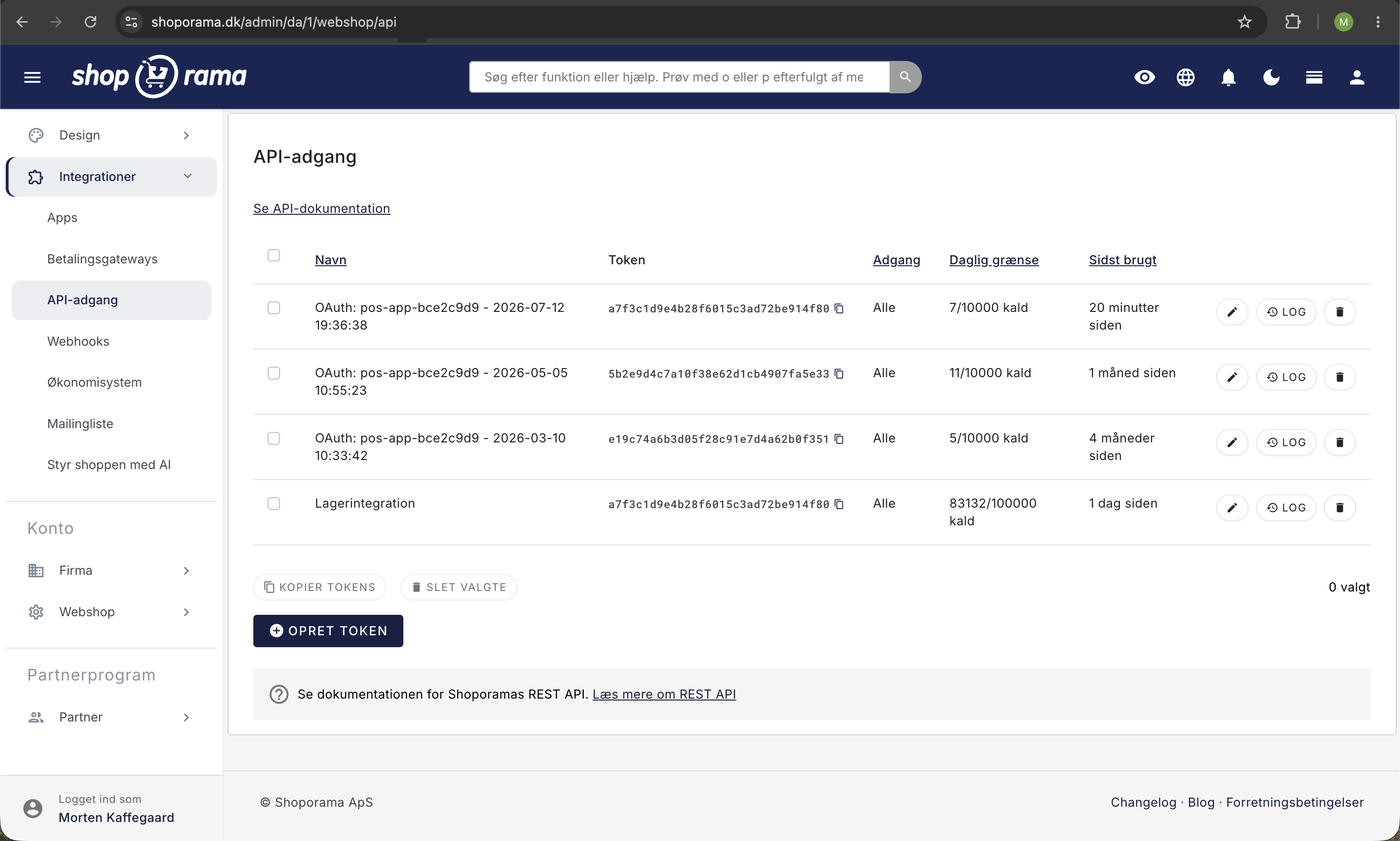Open Mailingliste in the sidebar
1400x841 pixels.
point(80,424)
